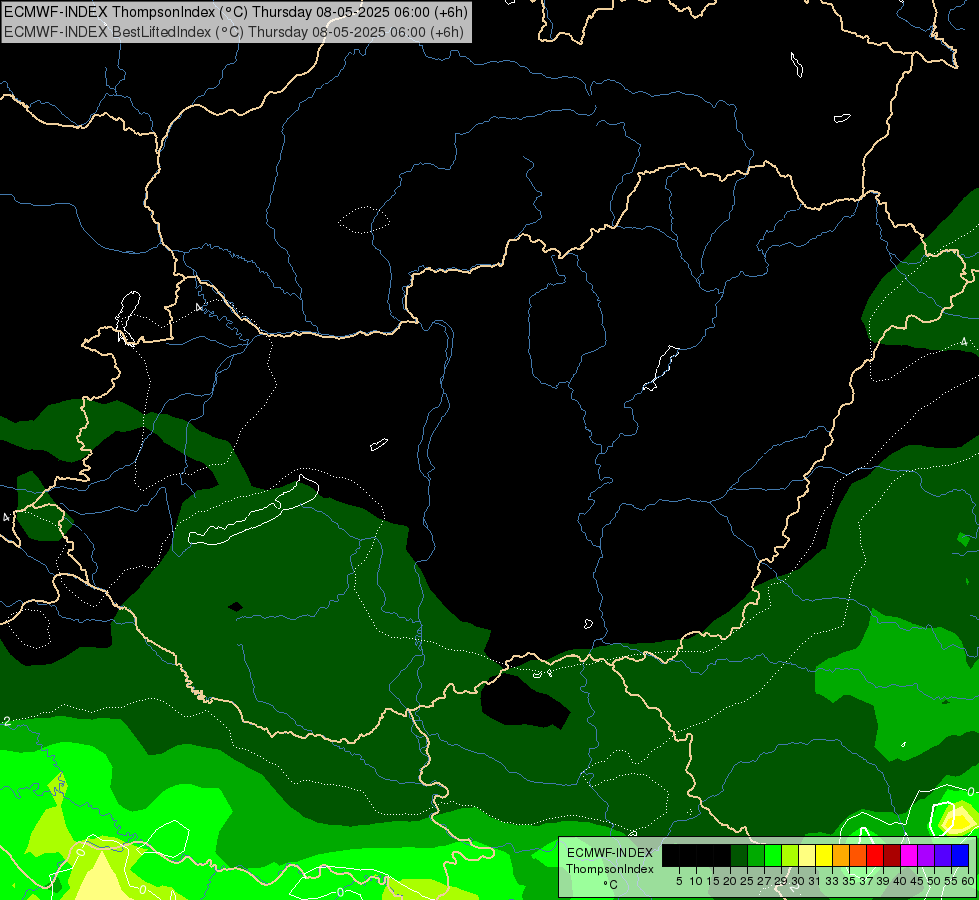Image resolution: width=979 pixels, height=900 pixels.
Task: Select the dark green 20–25 legend swatch
Action: 739,855
